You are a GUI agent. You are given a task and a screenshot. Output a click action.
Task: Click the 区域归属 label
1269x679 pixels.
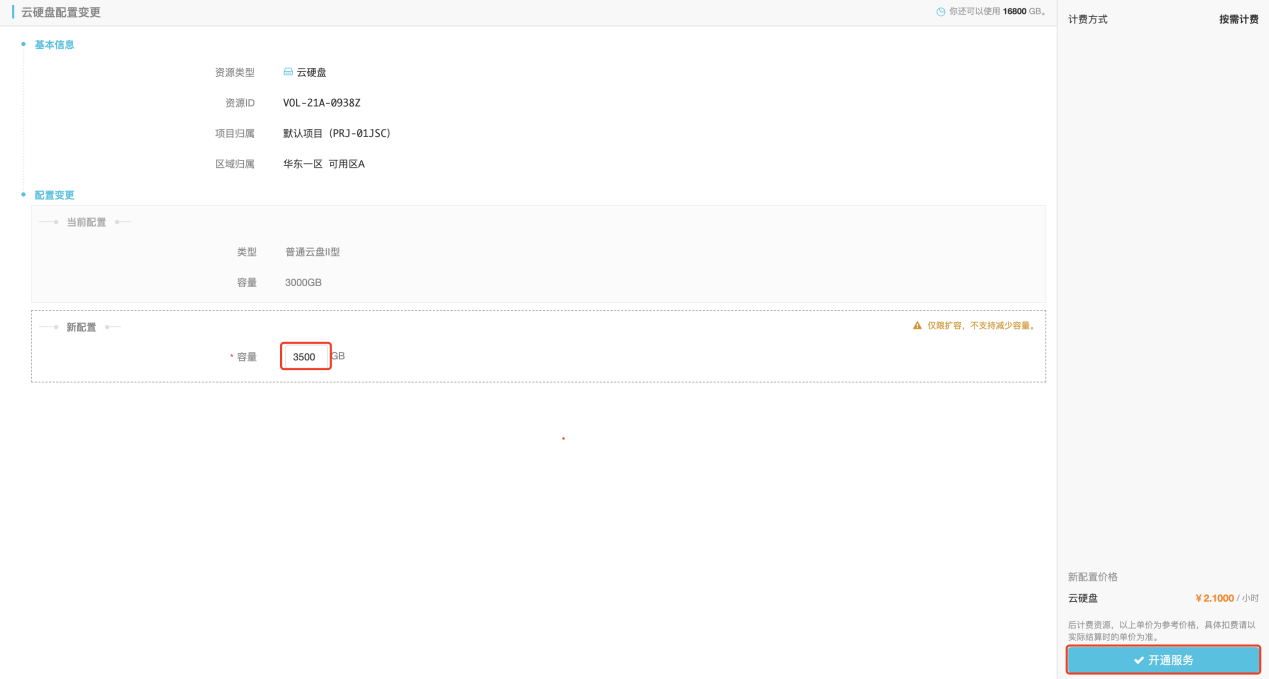pyautogui.click(x=235, y=164)
